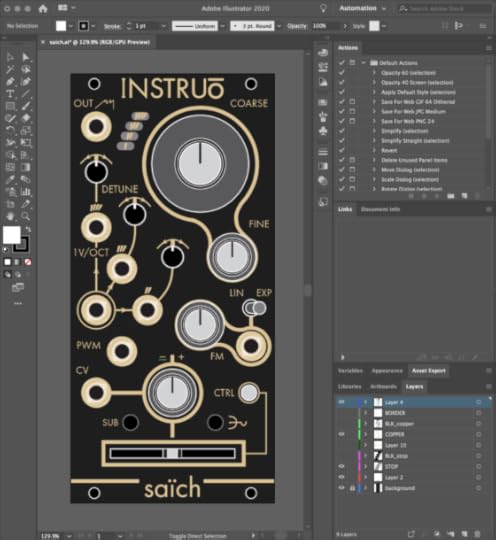Screen dimensions: 496x540
Task: Expand the COPPER layer contents
Action: click(x=366, y=434)
